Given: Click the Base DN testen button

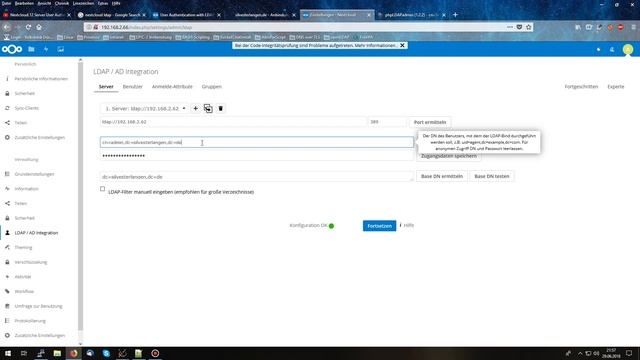Looking at the screenshot, I should tap(492, 176).
